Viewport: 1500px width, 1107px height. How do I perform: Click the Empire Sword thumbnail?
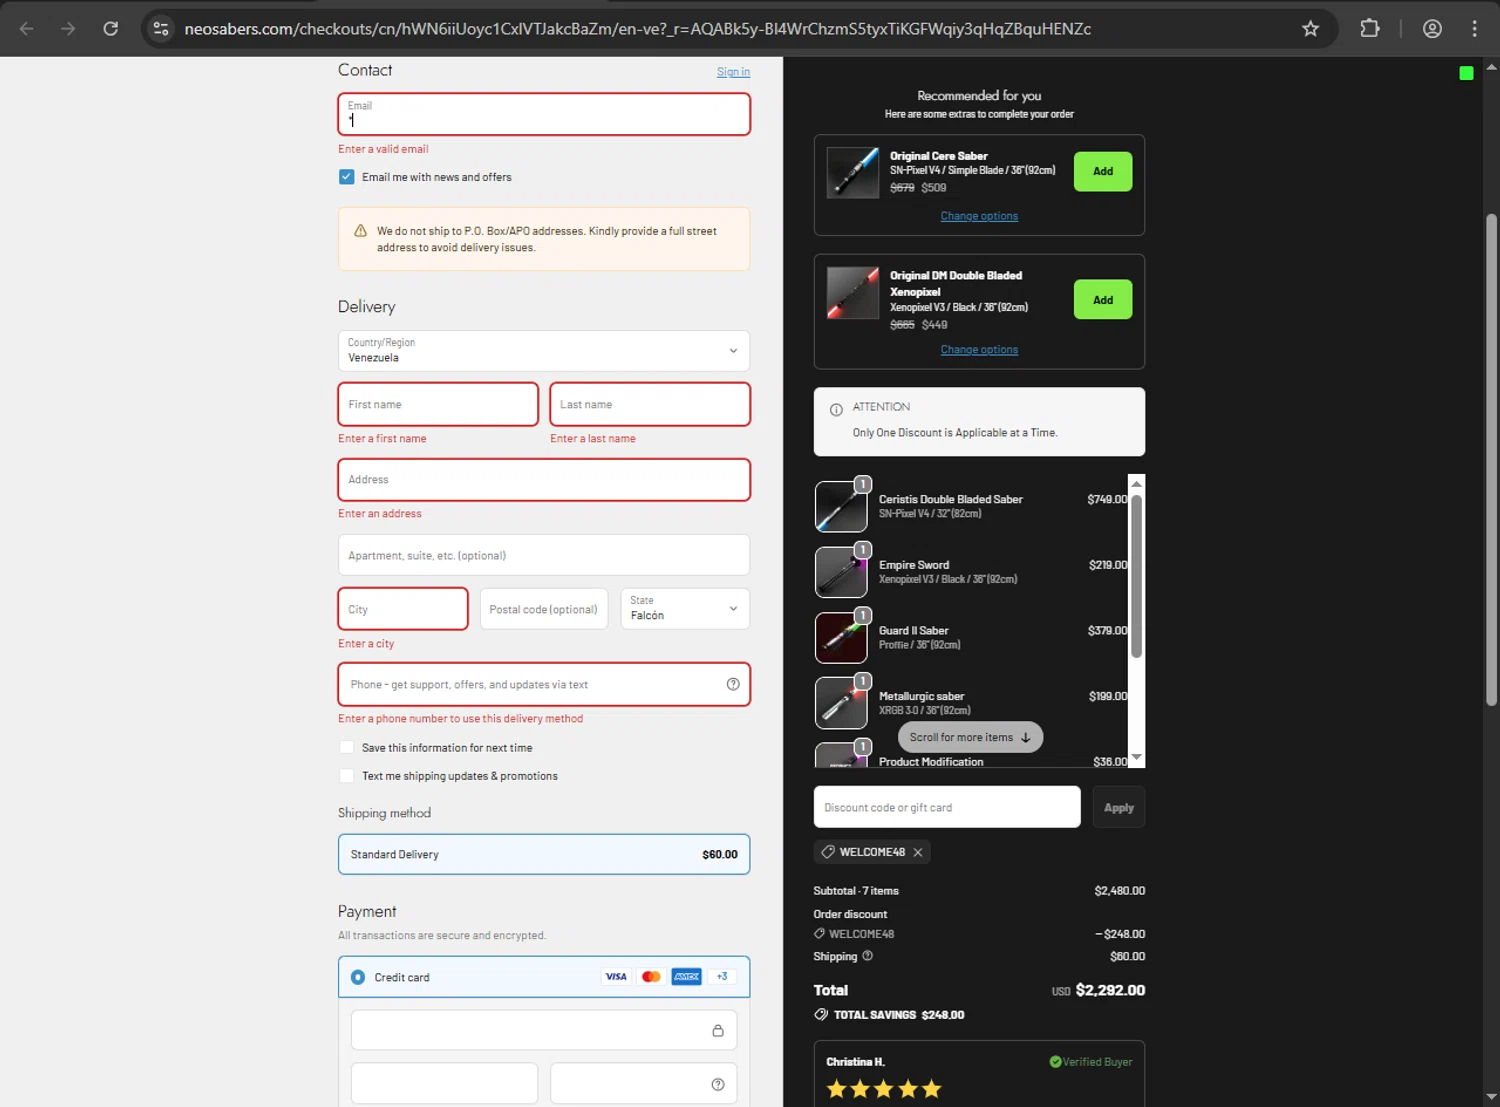(841, 572)
